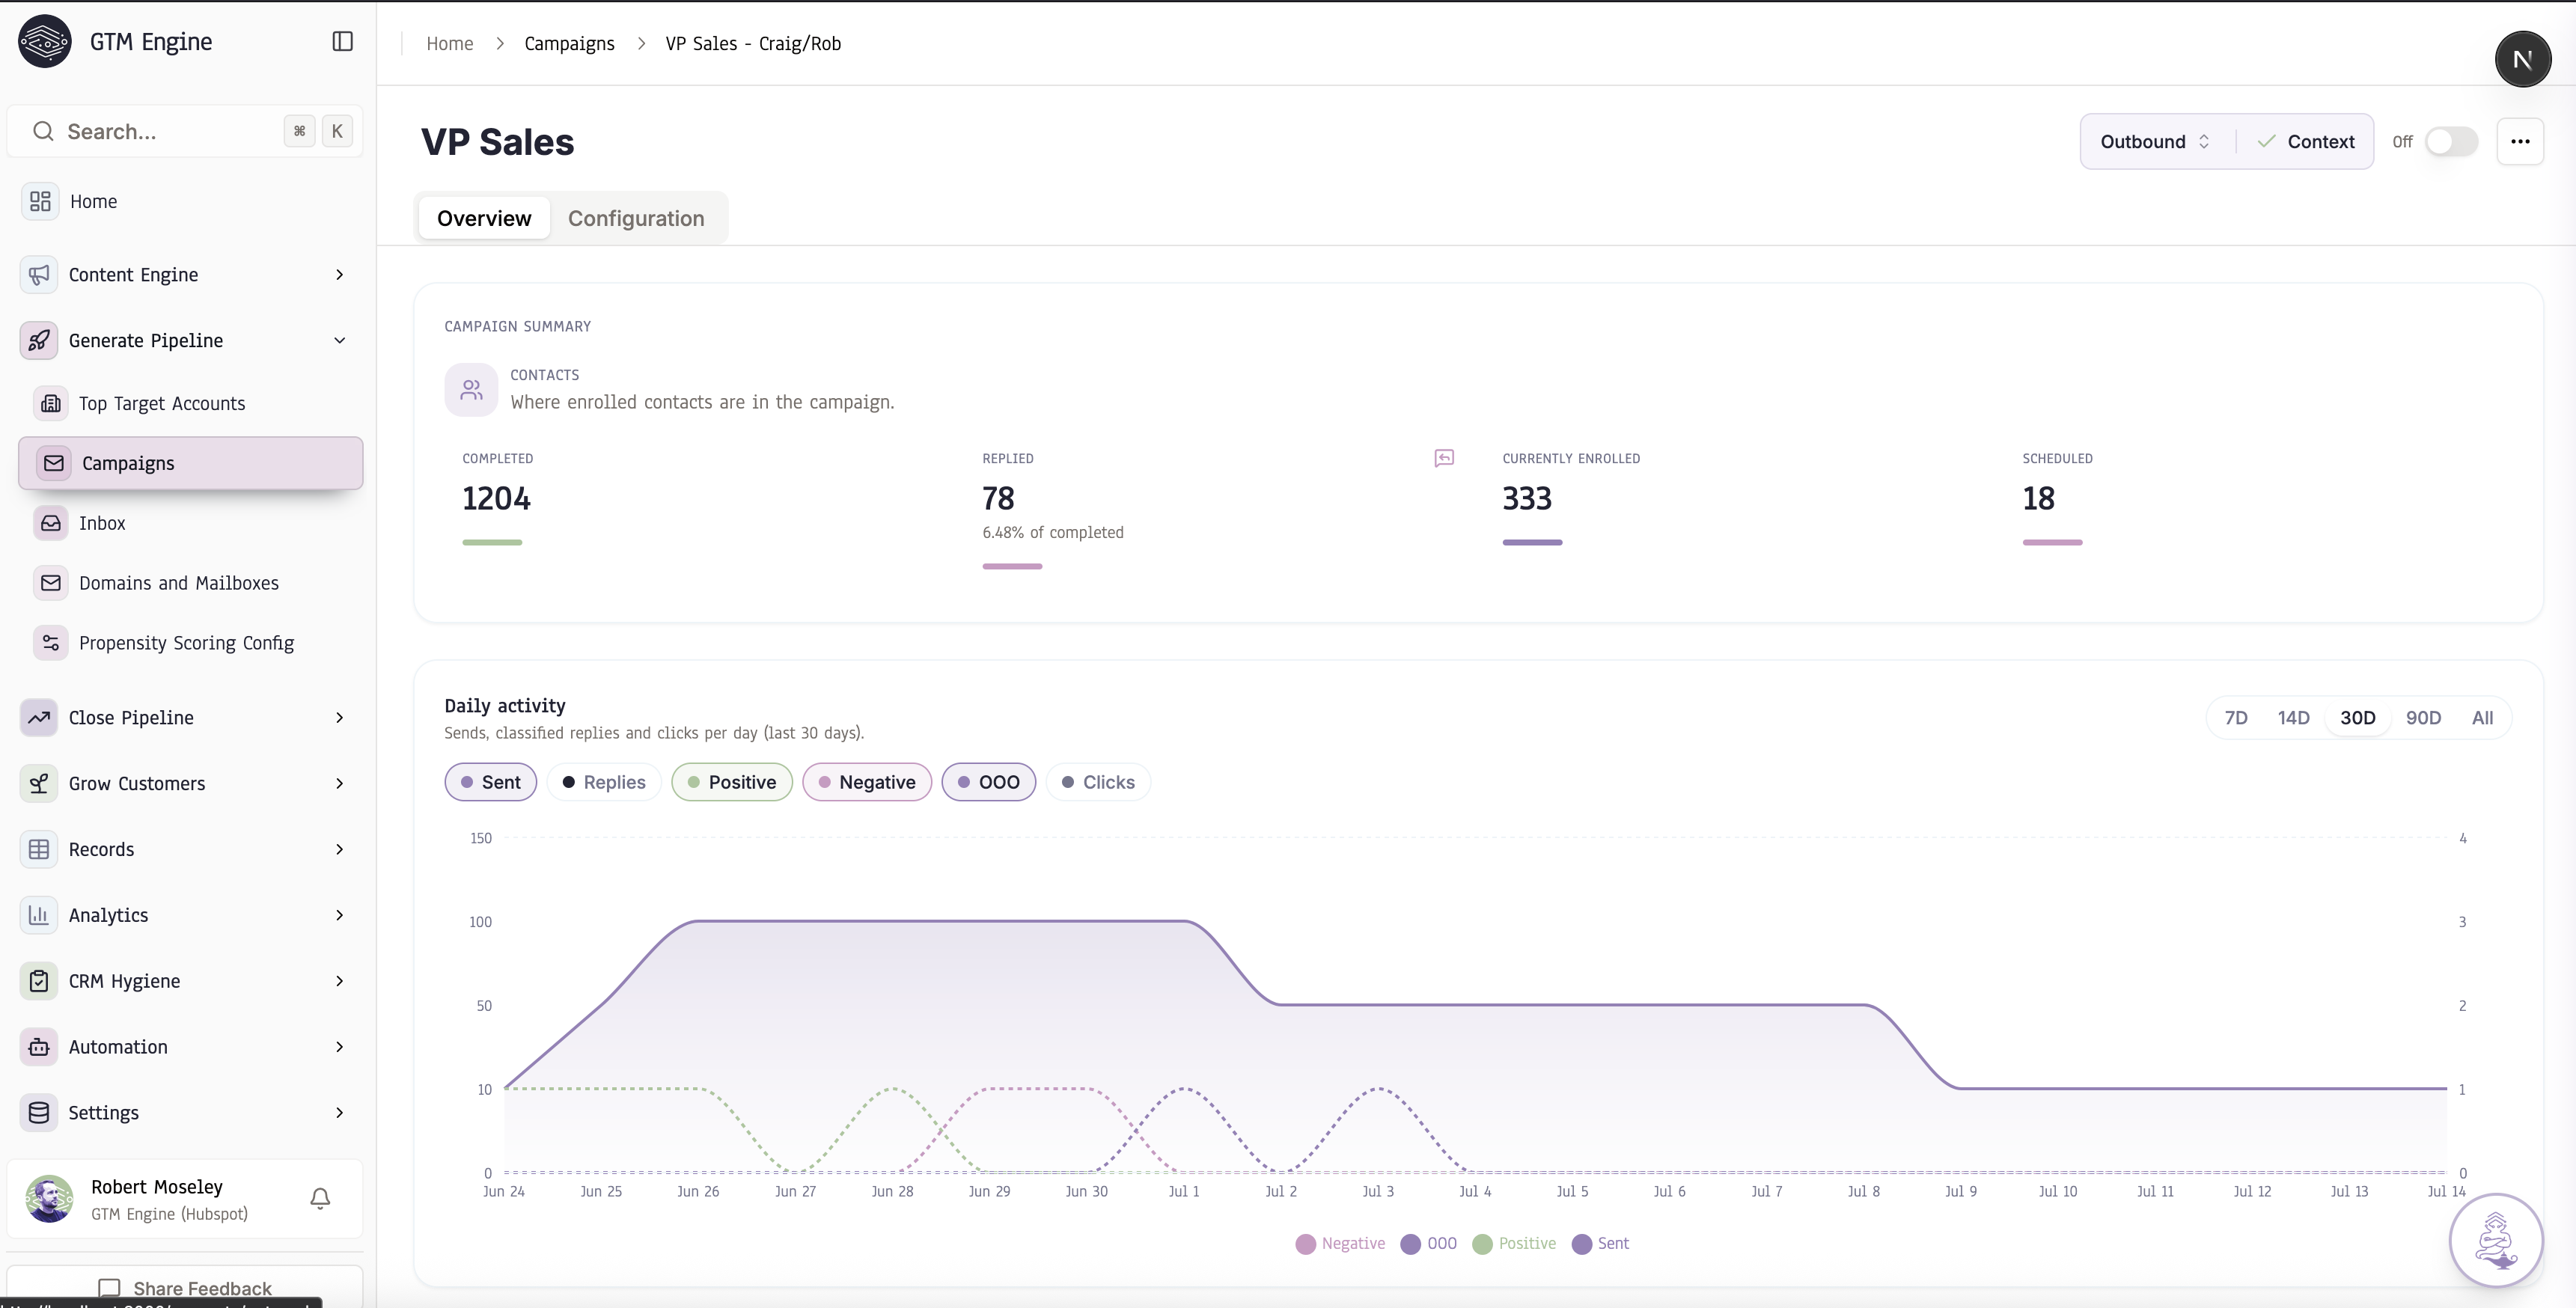Screen dimensions: 2576x1308
Task: Click the Settings database icon
Action: click(39, 1113)
